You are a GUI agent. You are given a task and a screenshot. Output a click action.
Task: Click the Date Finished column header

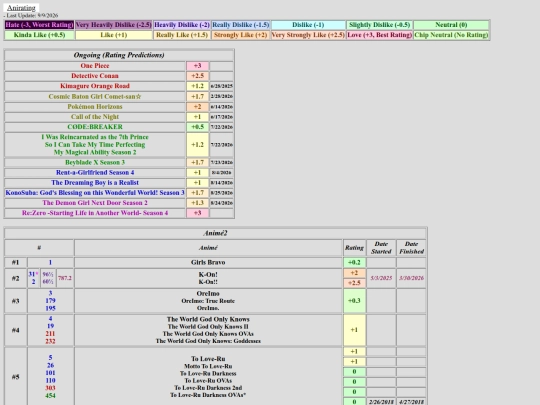pyautogui.click(x=411, y=248)
